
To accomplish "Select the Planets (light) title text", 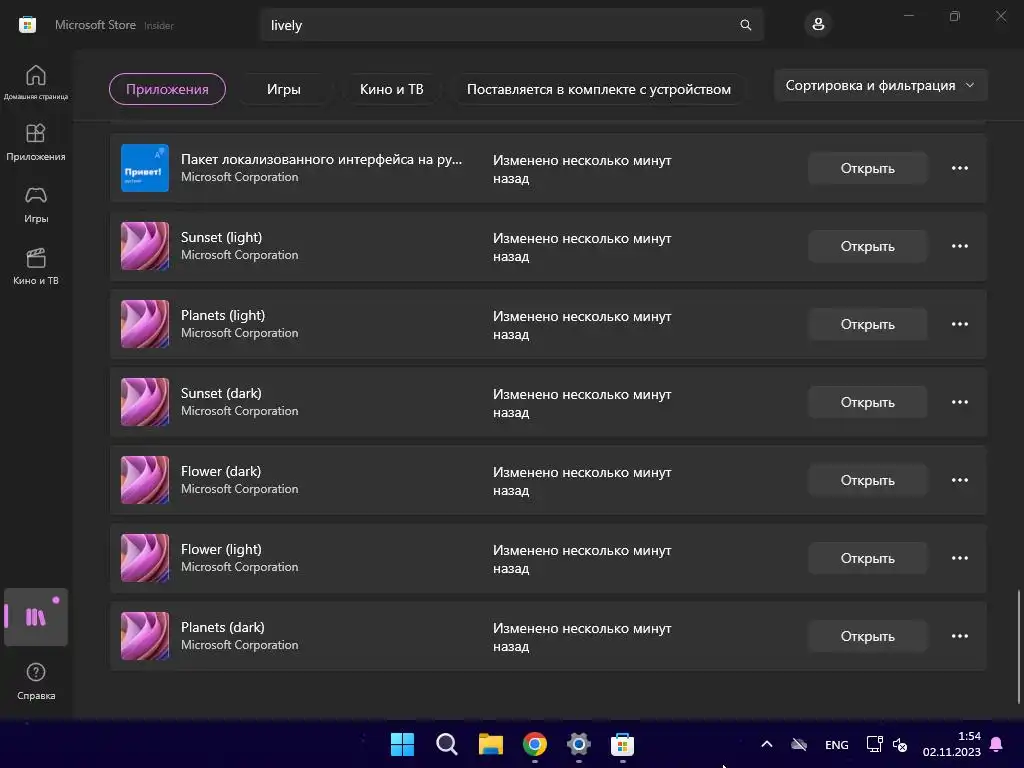I will [x=223, y=315].
